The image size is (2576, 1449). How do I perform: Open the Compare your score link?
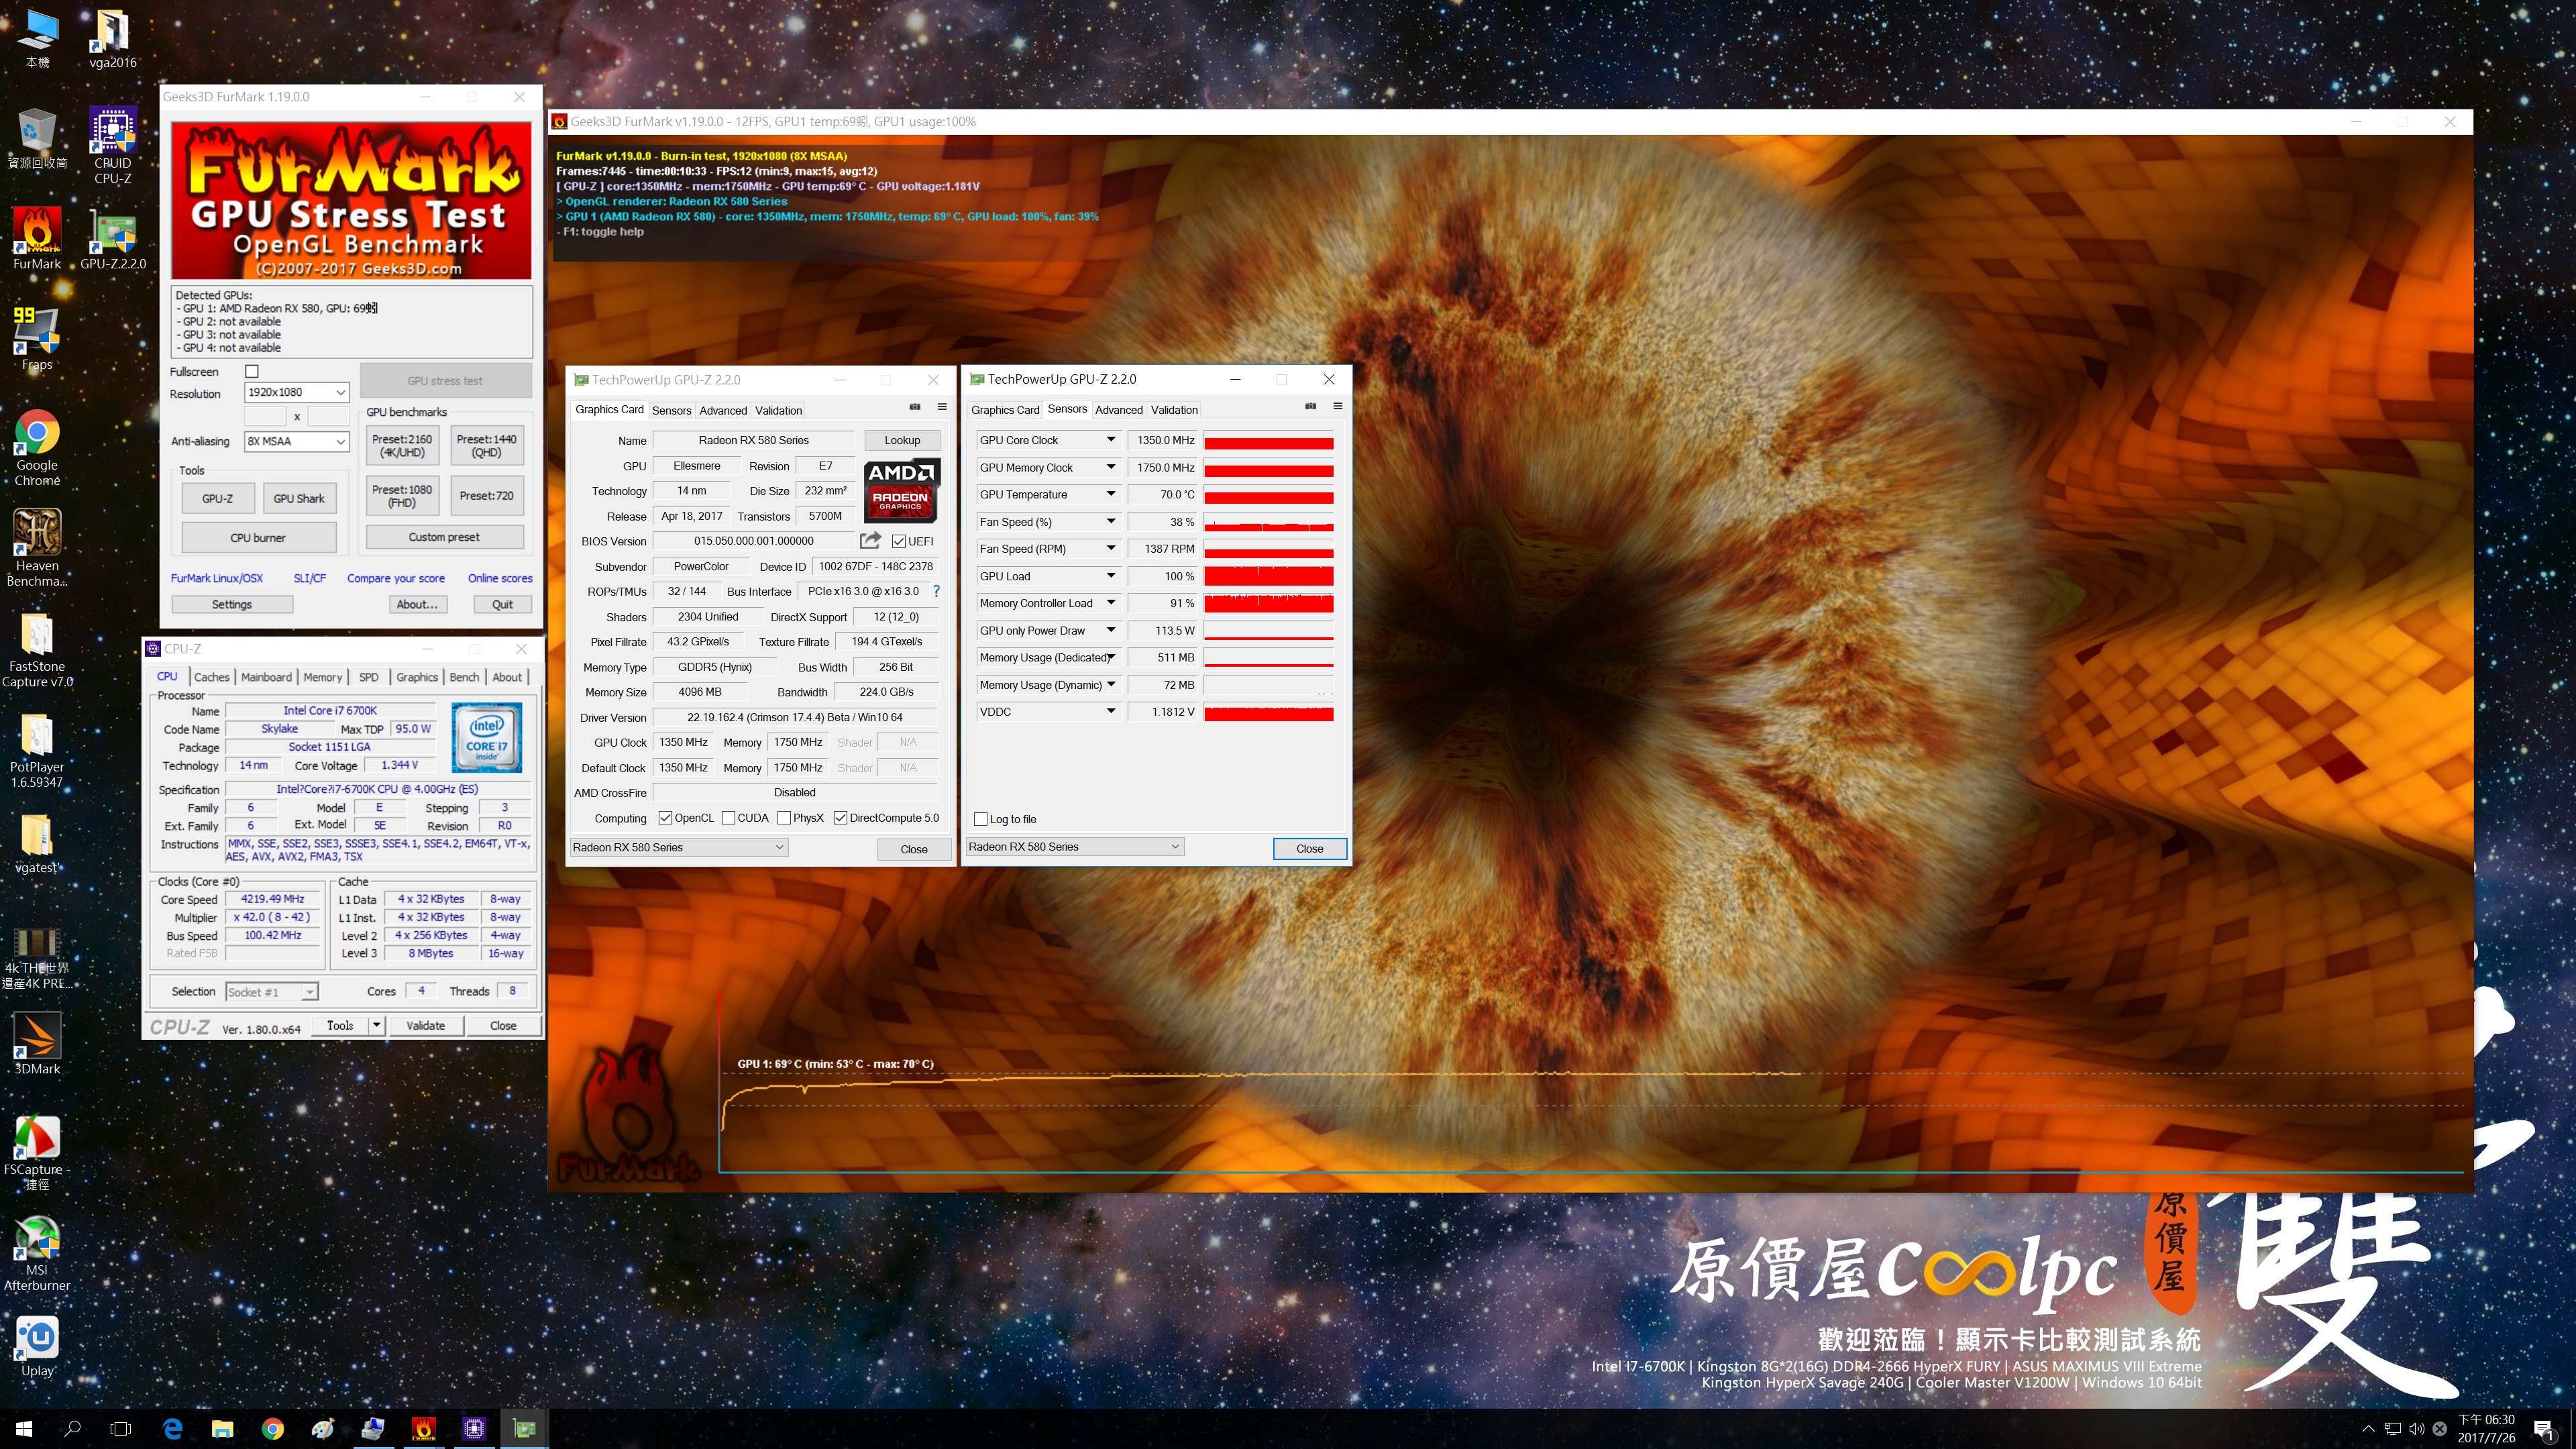(396, 578)
